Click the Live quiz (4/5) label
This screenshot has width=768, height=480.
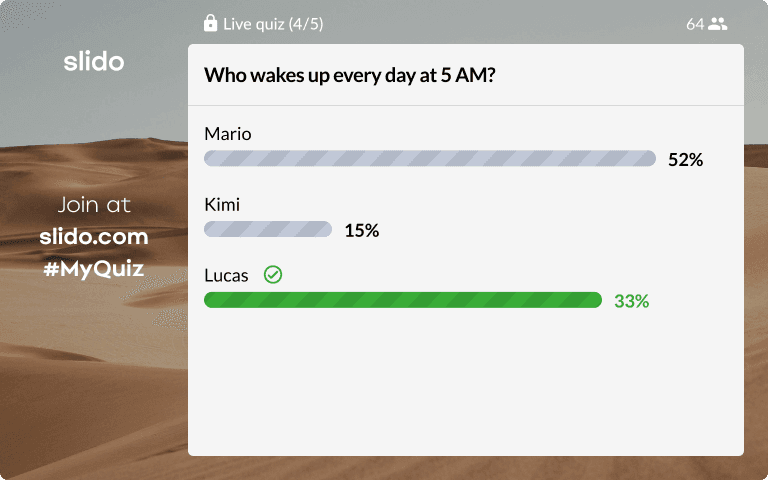[x=273, y=24]
